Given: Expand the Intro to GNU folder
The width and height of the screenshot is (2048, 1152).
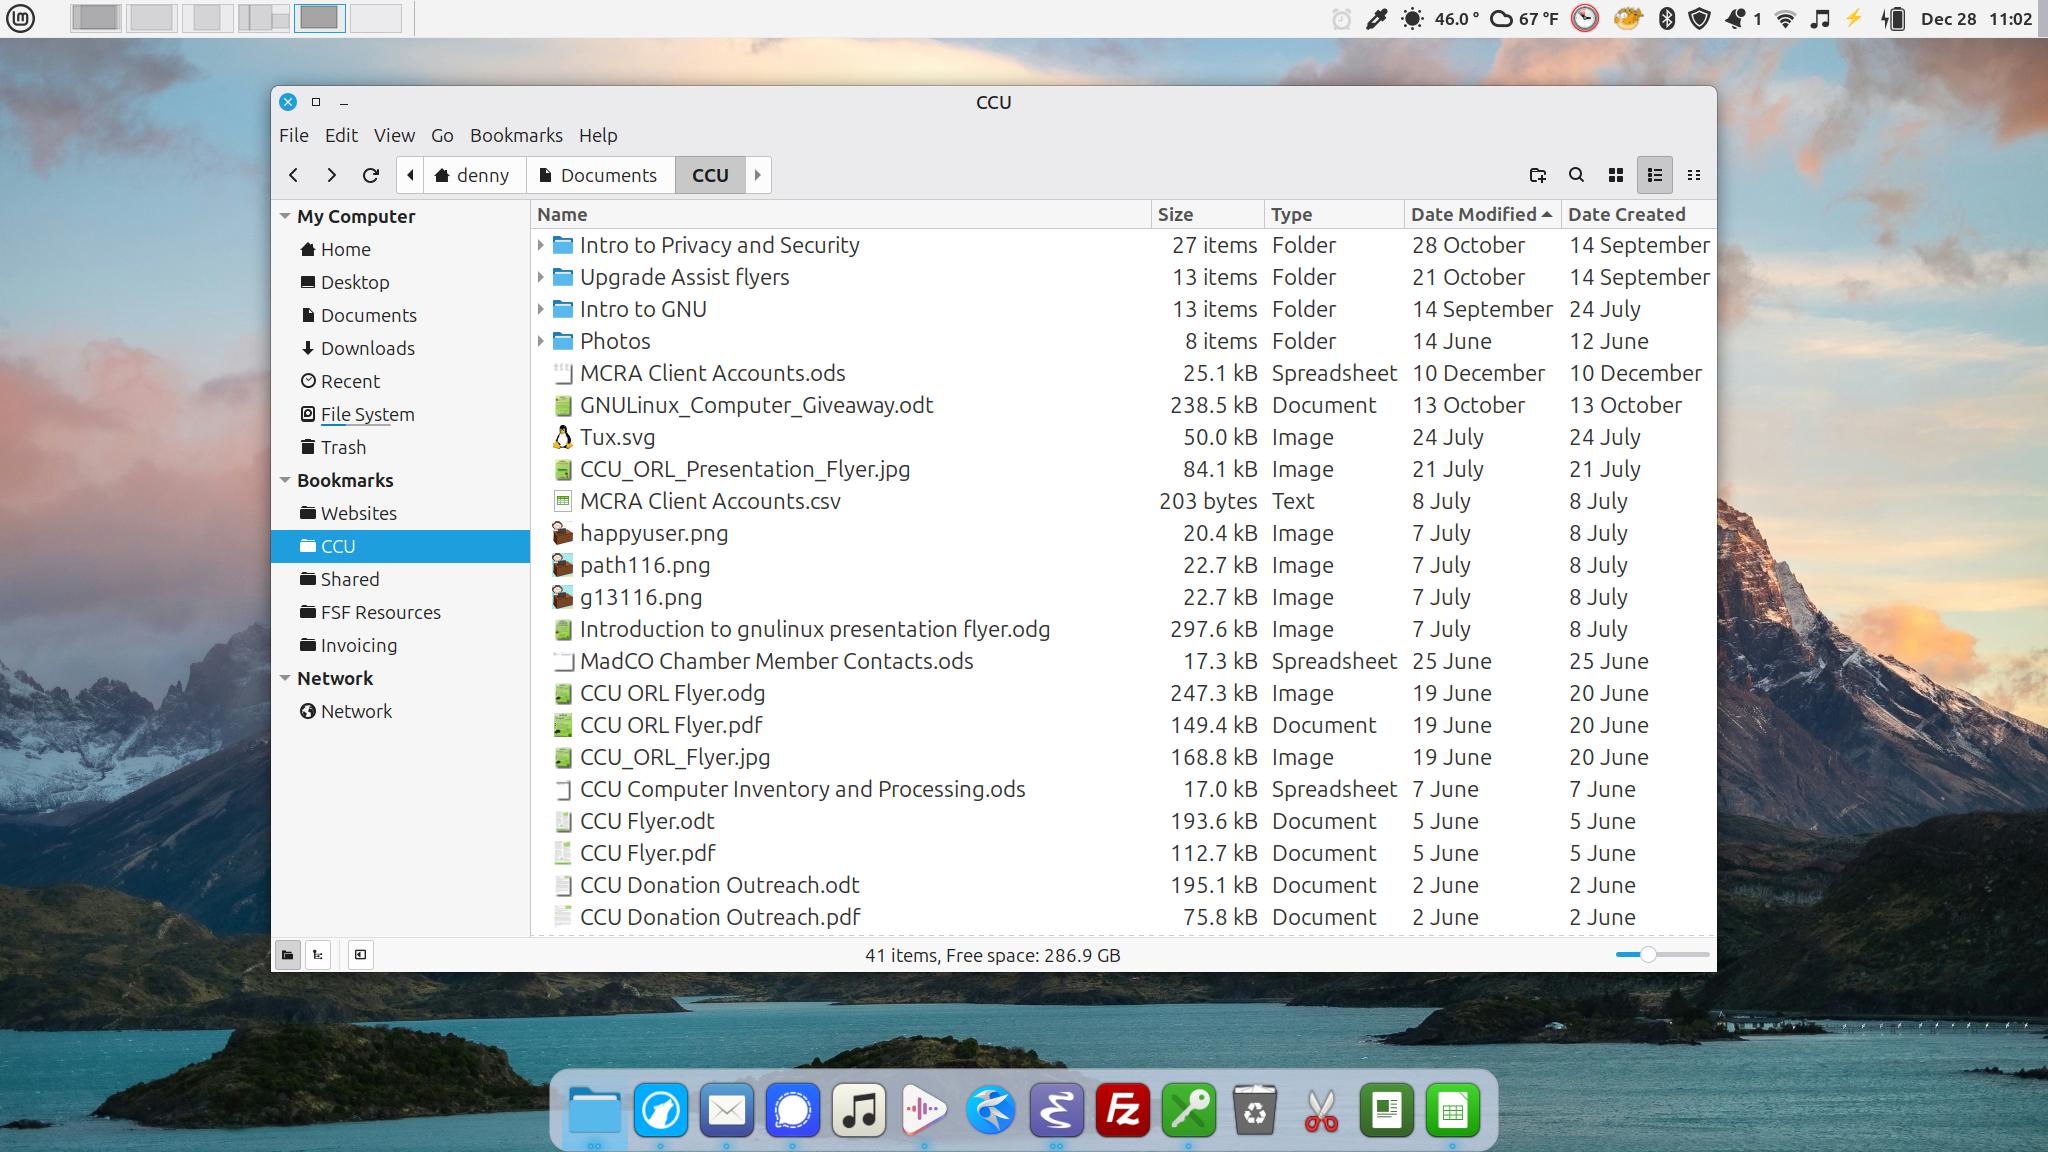Looking at the screenshot, I should click(539, 309).
